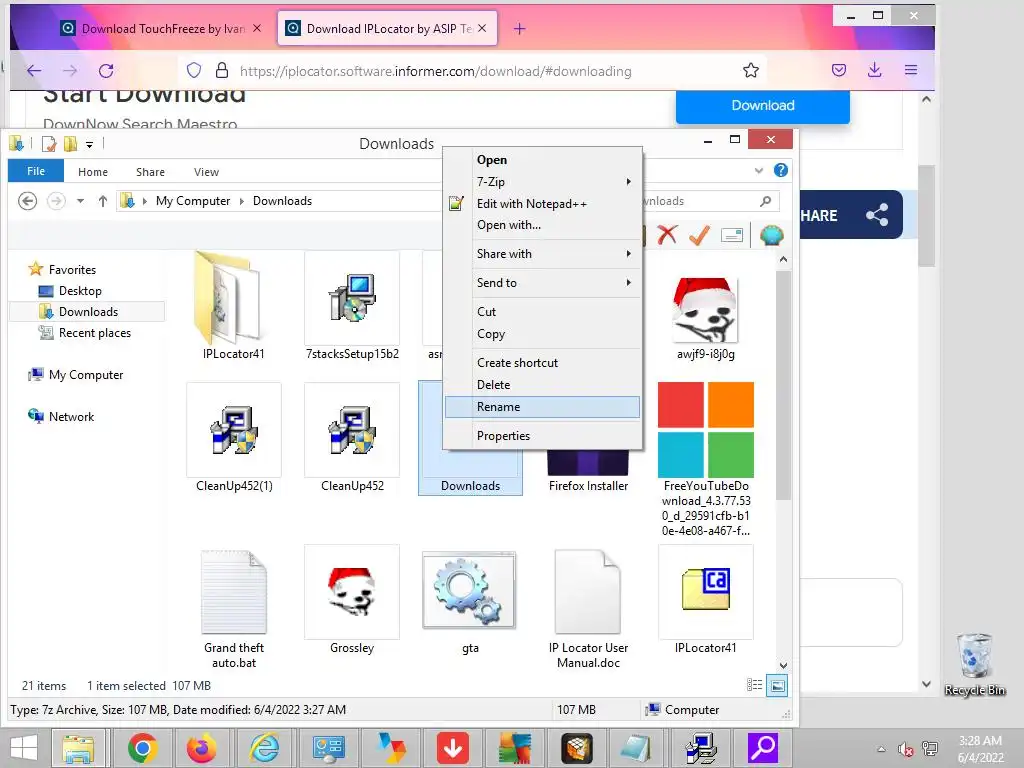1024x768 pixels.
Task: Click Explorer file list scrollbar down arrow
Action: [x=784, y=665]
